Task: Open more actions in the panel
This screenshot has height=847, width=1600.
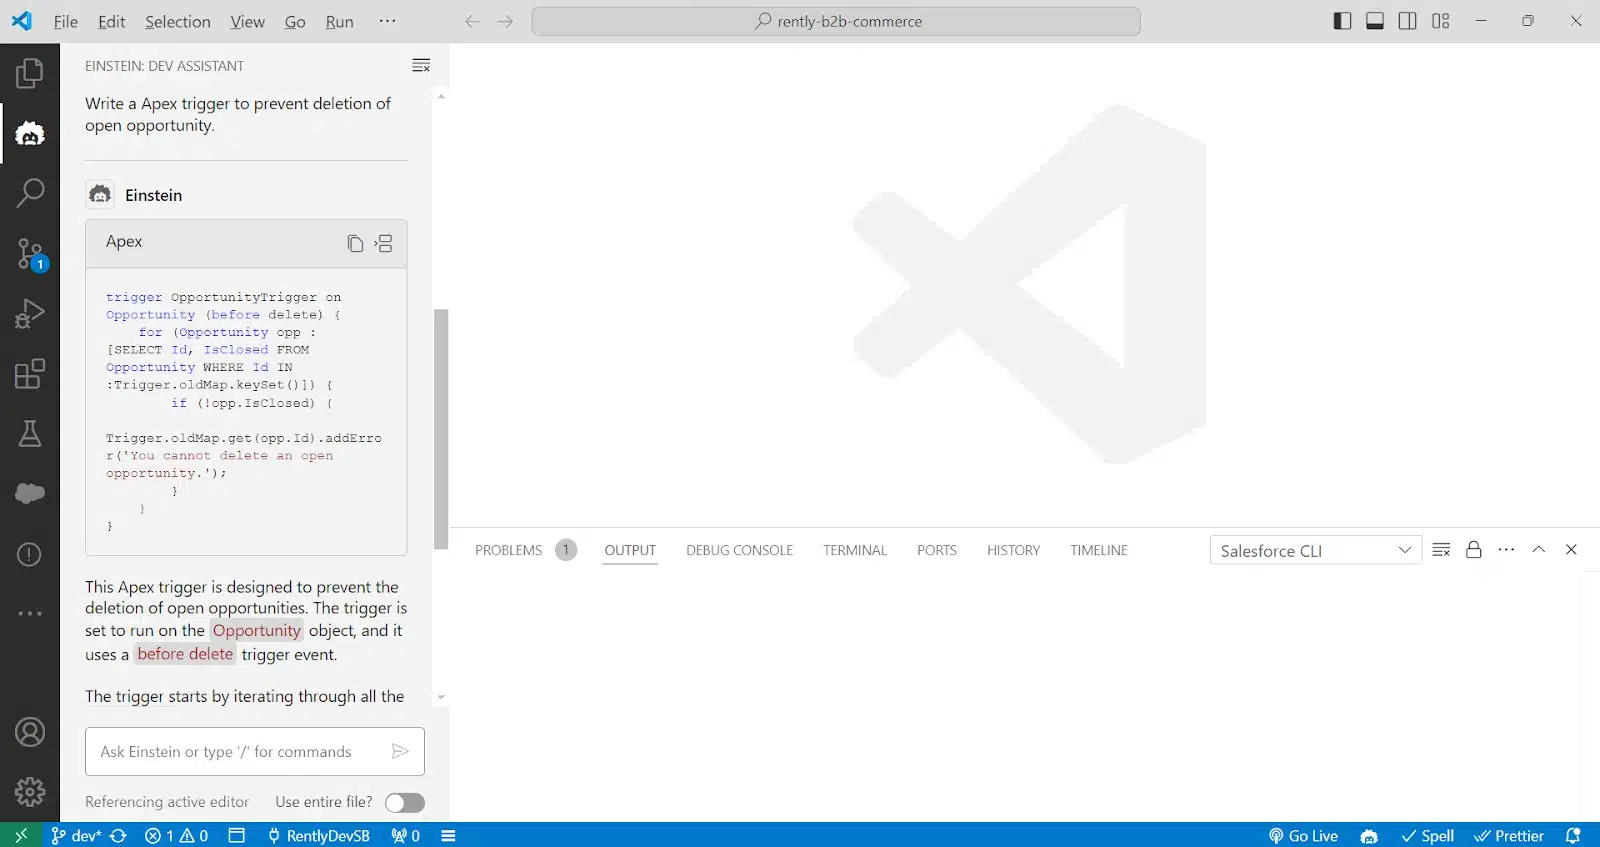Action: pos(1506,550)
